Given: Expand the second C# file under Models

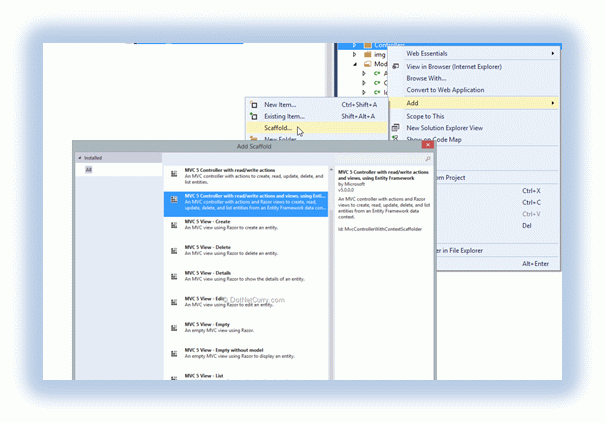Looking at the screenshot, I should tap(363, 83).
